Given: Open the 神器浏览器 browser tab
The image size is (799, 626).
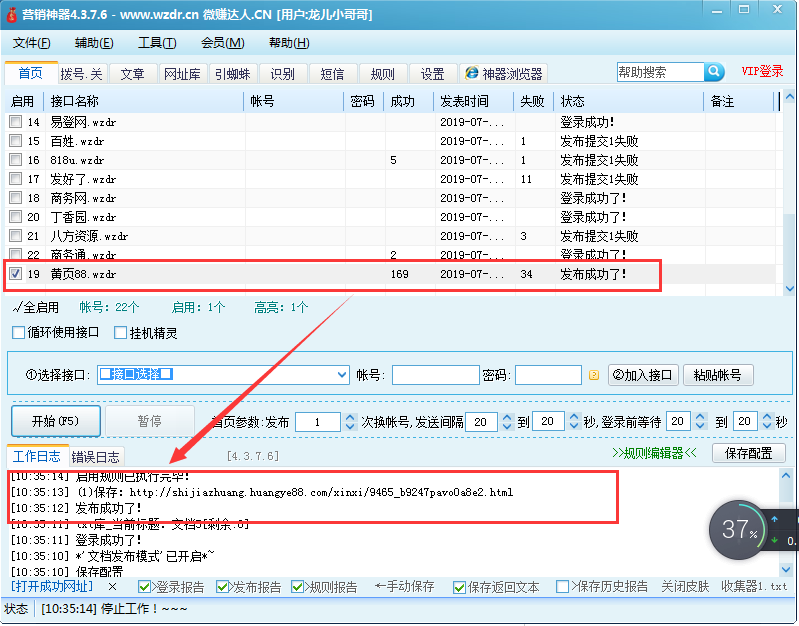Looking at the screenshot, I should click(503, 74).
